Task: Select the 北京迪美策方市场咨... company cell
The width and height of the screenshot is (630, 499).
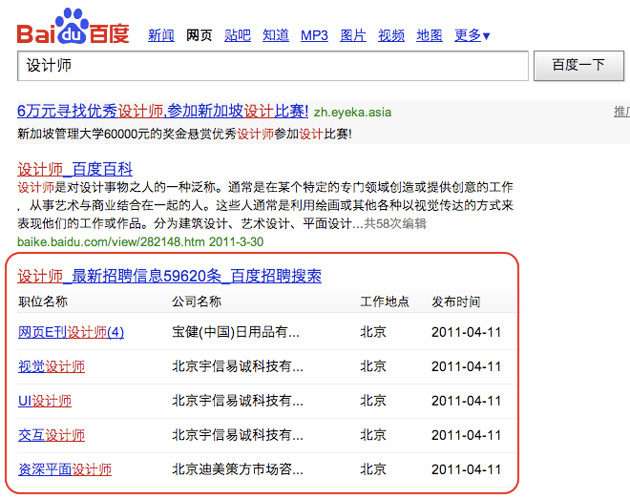Action: [237, 469]
